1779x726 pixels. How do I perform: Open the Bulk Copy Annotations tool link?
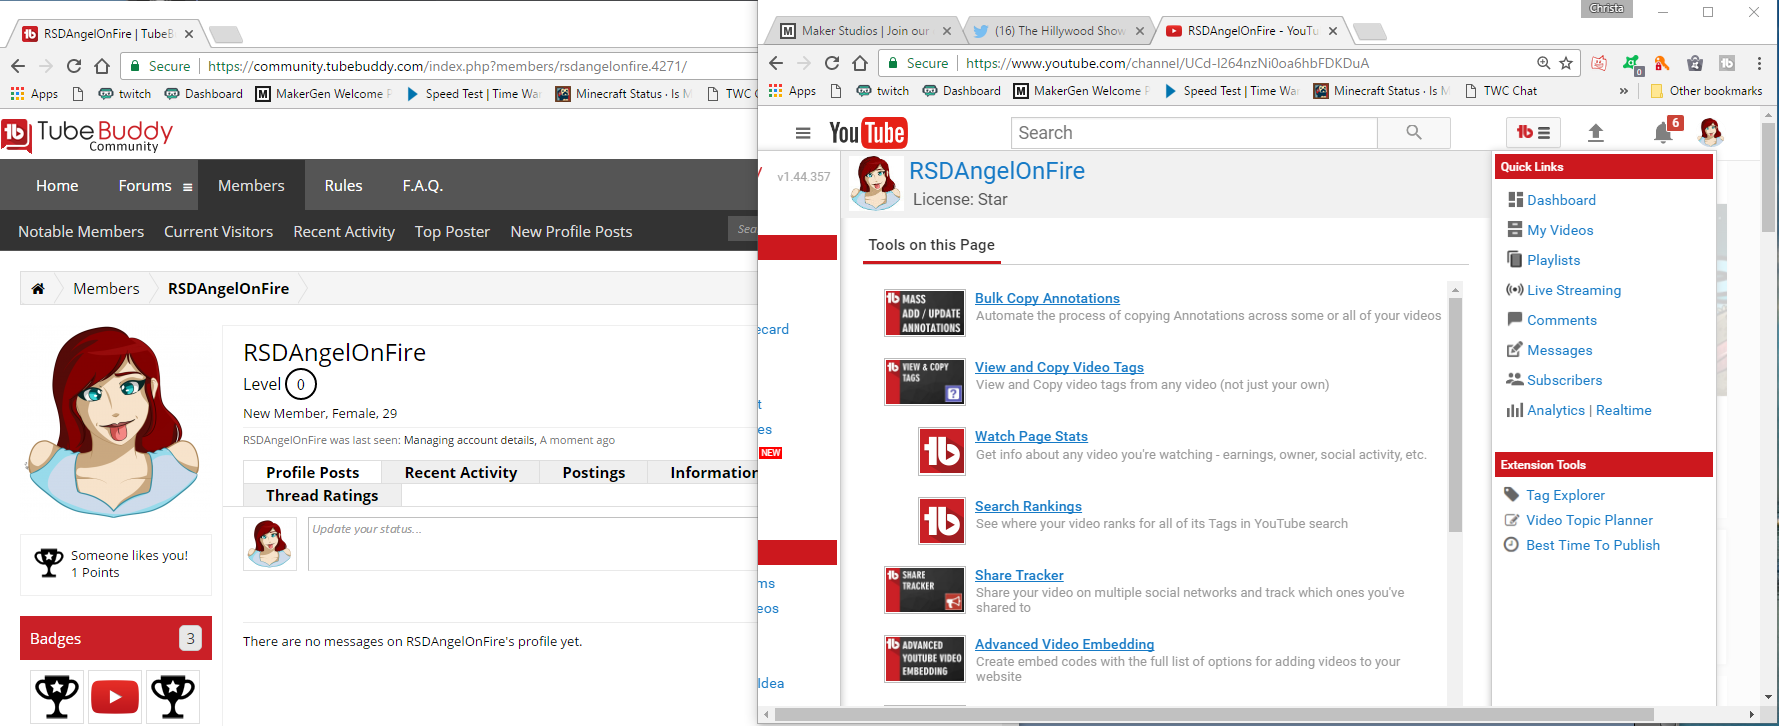[x=1047, y=298]
